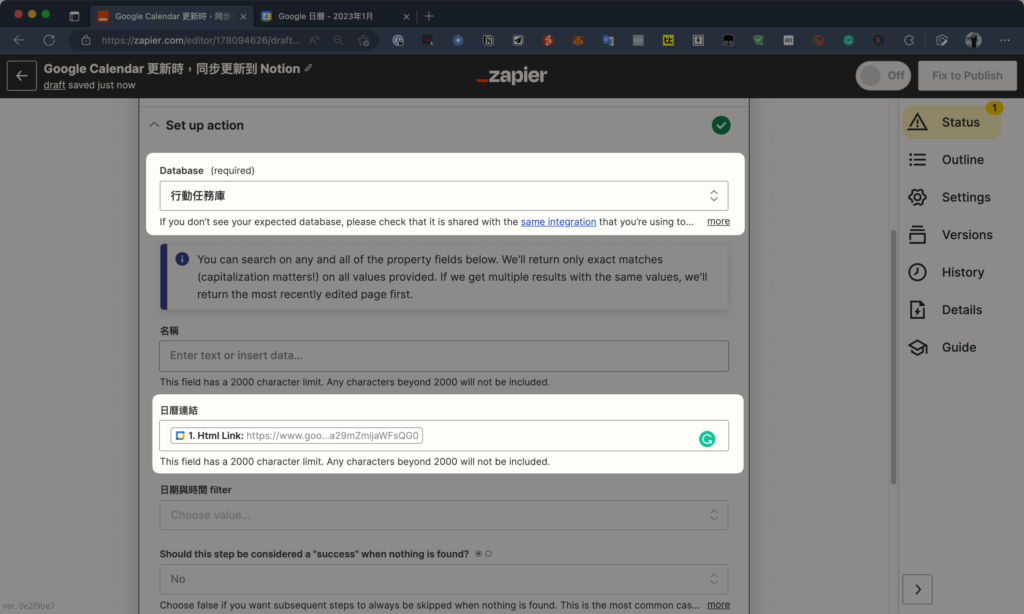Viewport: 1024px width, 614px height.
Task: Click the Fix to Publish button
Action: pos(967,76)
